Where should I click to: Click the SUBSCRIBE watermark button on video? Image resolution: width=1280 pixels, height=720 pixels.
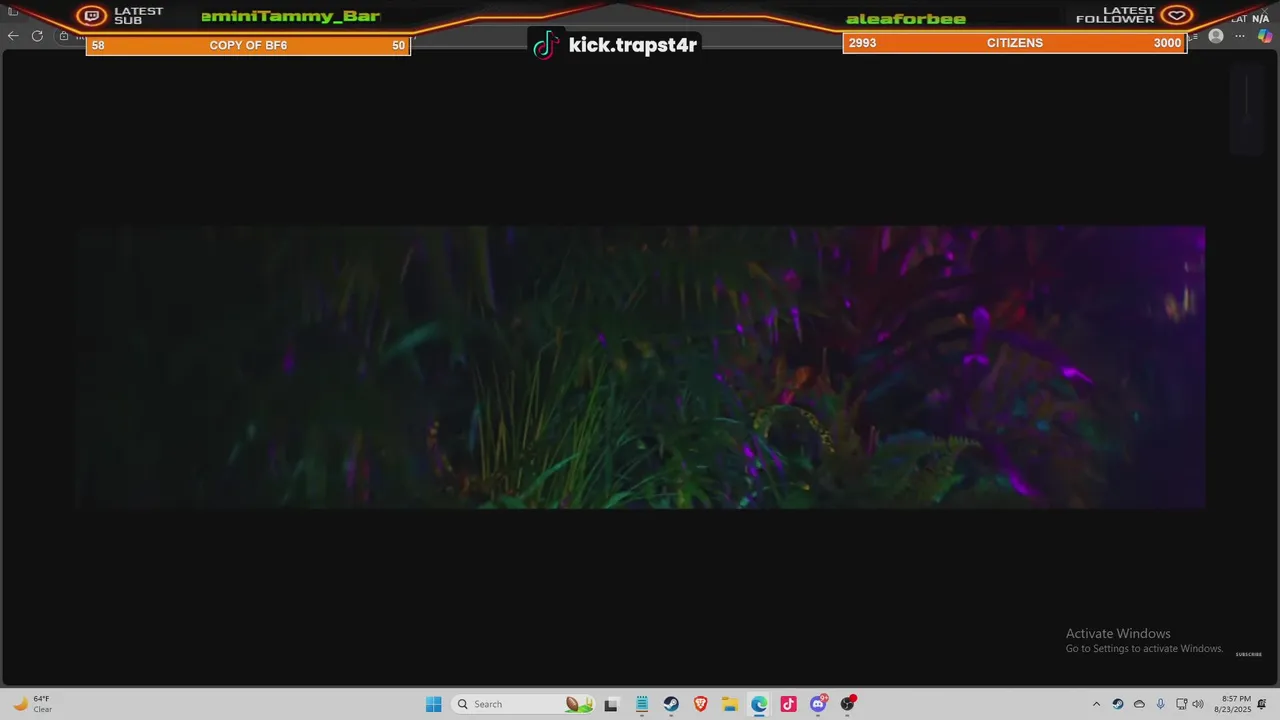(1249, 655)
